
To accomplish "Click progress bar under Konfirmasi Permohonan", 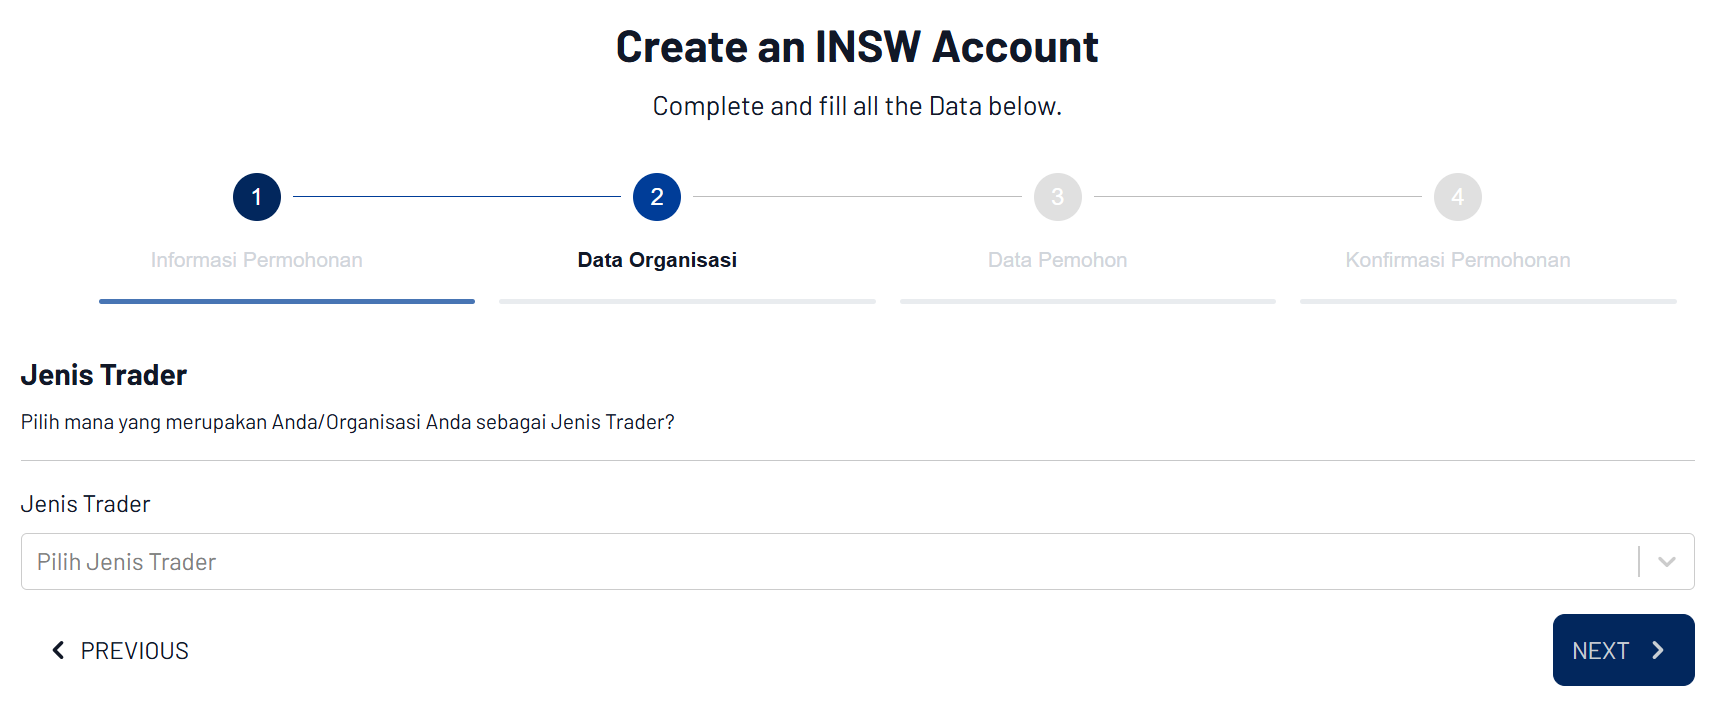I will pos(1487,301).
